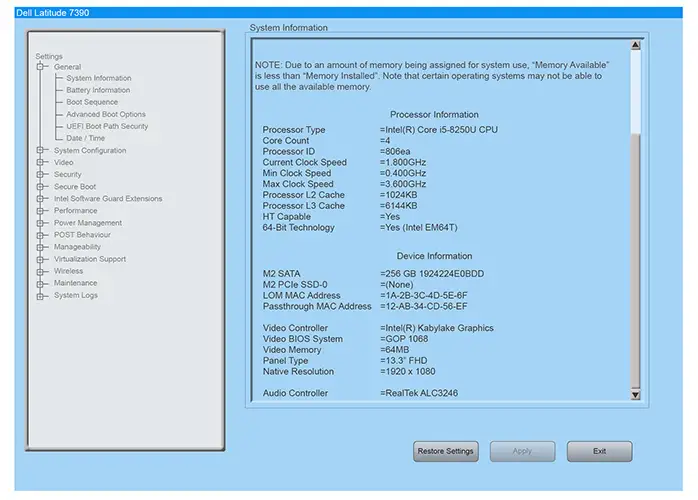
Task: Click the Passthrough MAC Address value
Action: click(424, 307)
